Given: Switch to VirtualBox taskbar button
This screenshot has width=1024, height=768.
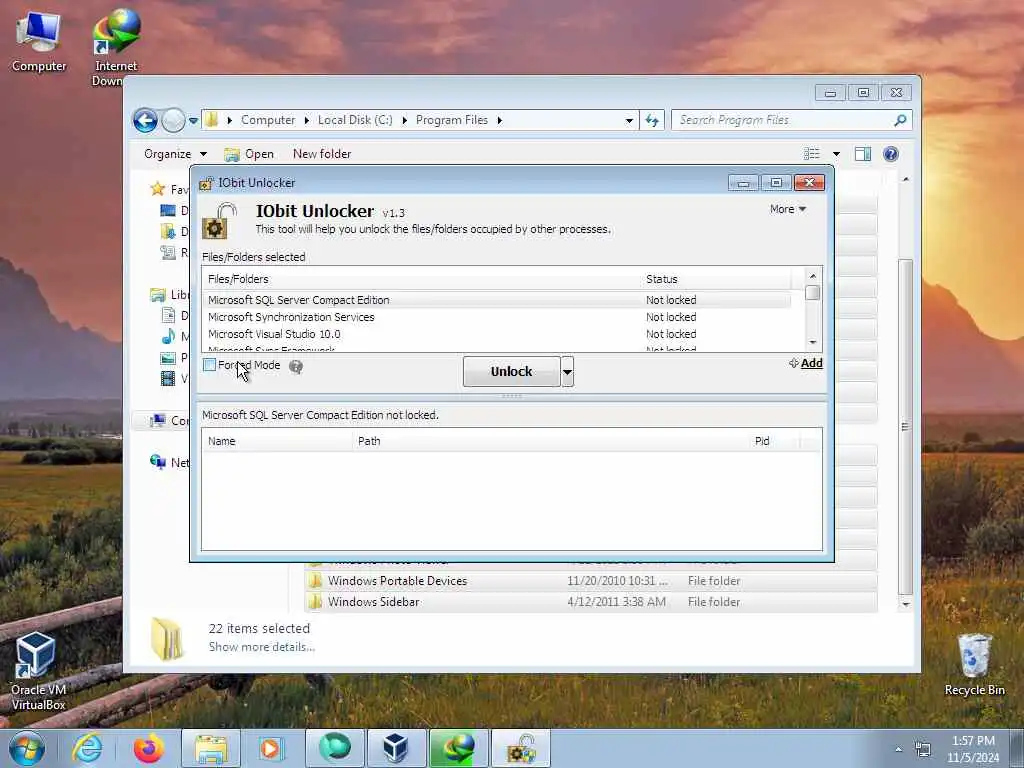Looking at the screenshot, I should 396,749.
